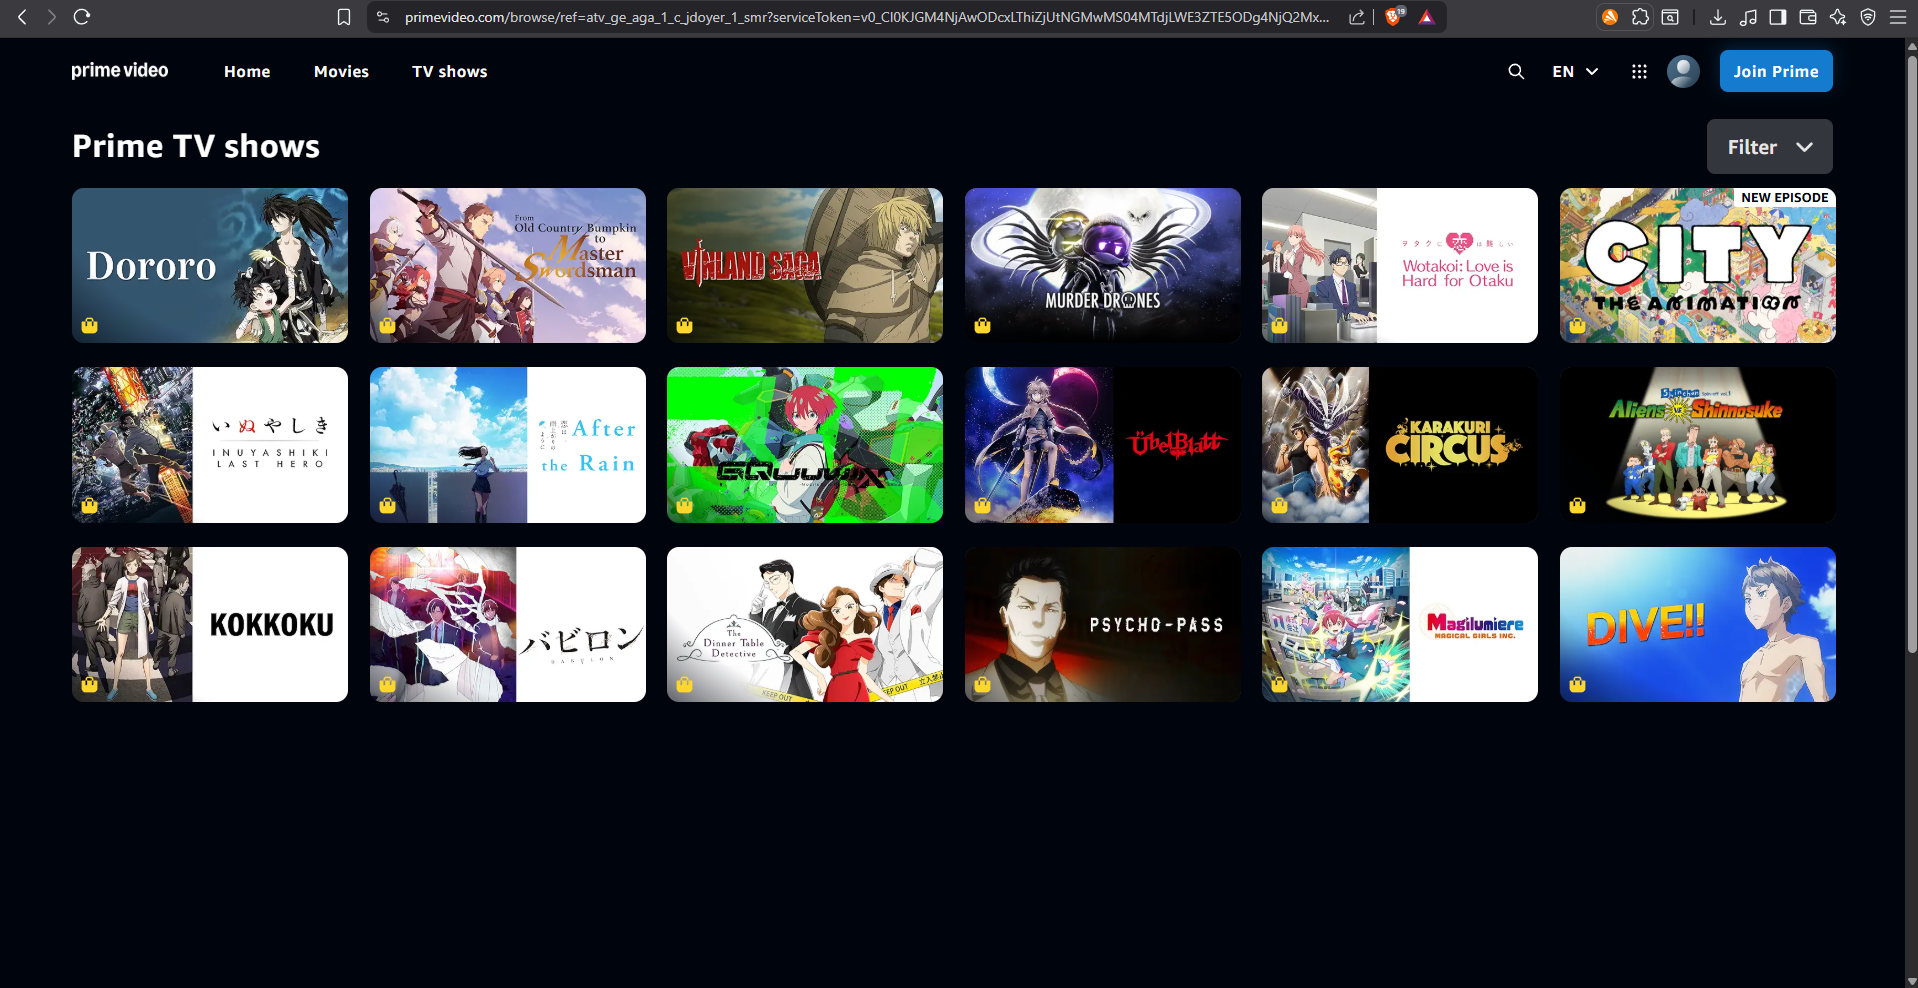This screenshot has width=1918, height=988.
Task: Click the page vertical scrollbar thumb
Action: coord(1912,352)
